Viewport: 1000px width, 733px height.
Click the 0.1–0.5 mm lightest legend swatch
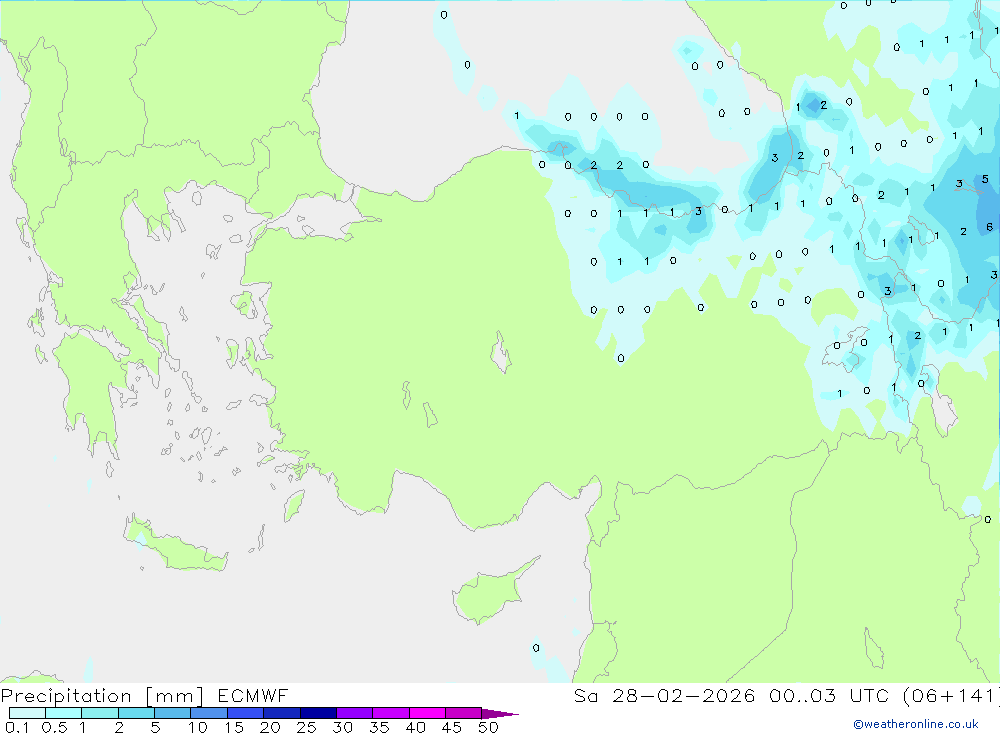[x=27, y=713]
